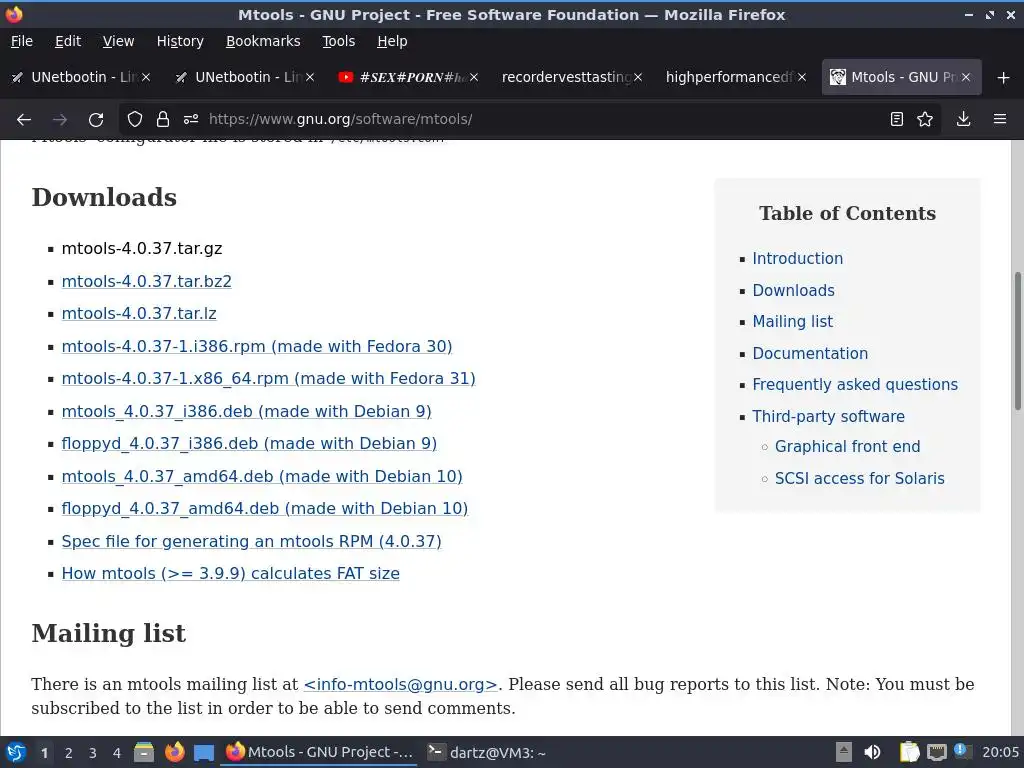1024x768 pixels.
Task: Select mtools-4.0.37.tar.gz text entry
Action: [x=142, y=249]
